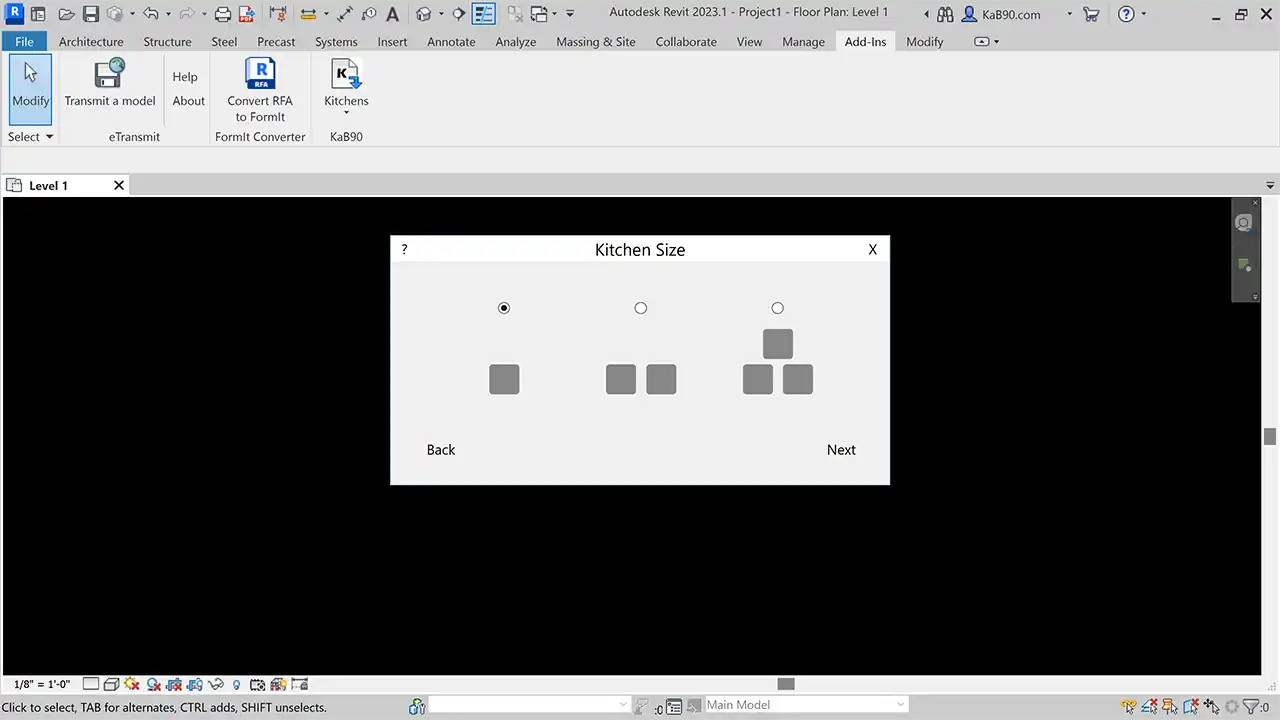Image resolution: width=1280 pixels, height=720 pixels.
Task: Click the Save icon in quick access toolbar
Action: (x=91, y=14)
